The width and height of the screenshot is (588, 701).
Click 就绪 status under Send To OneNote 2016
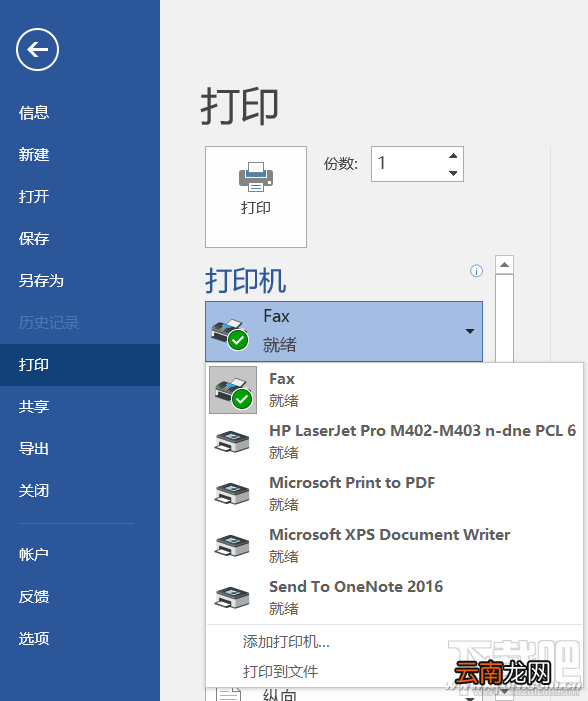click(283, 608)
